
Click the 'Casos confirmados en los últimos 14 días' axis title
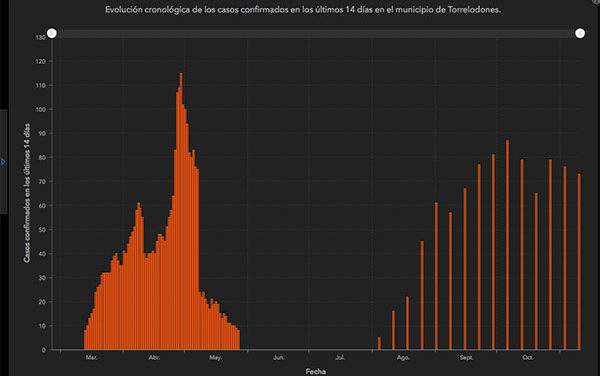[x=27, y=193]
